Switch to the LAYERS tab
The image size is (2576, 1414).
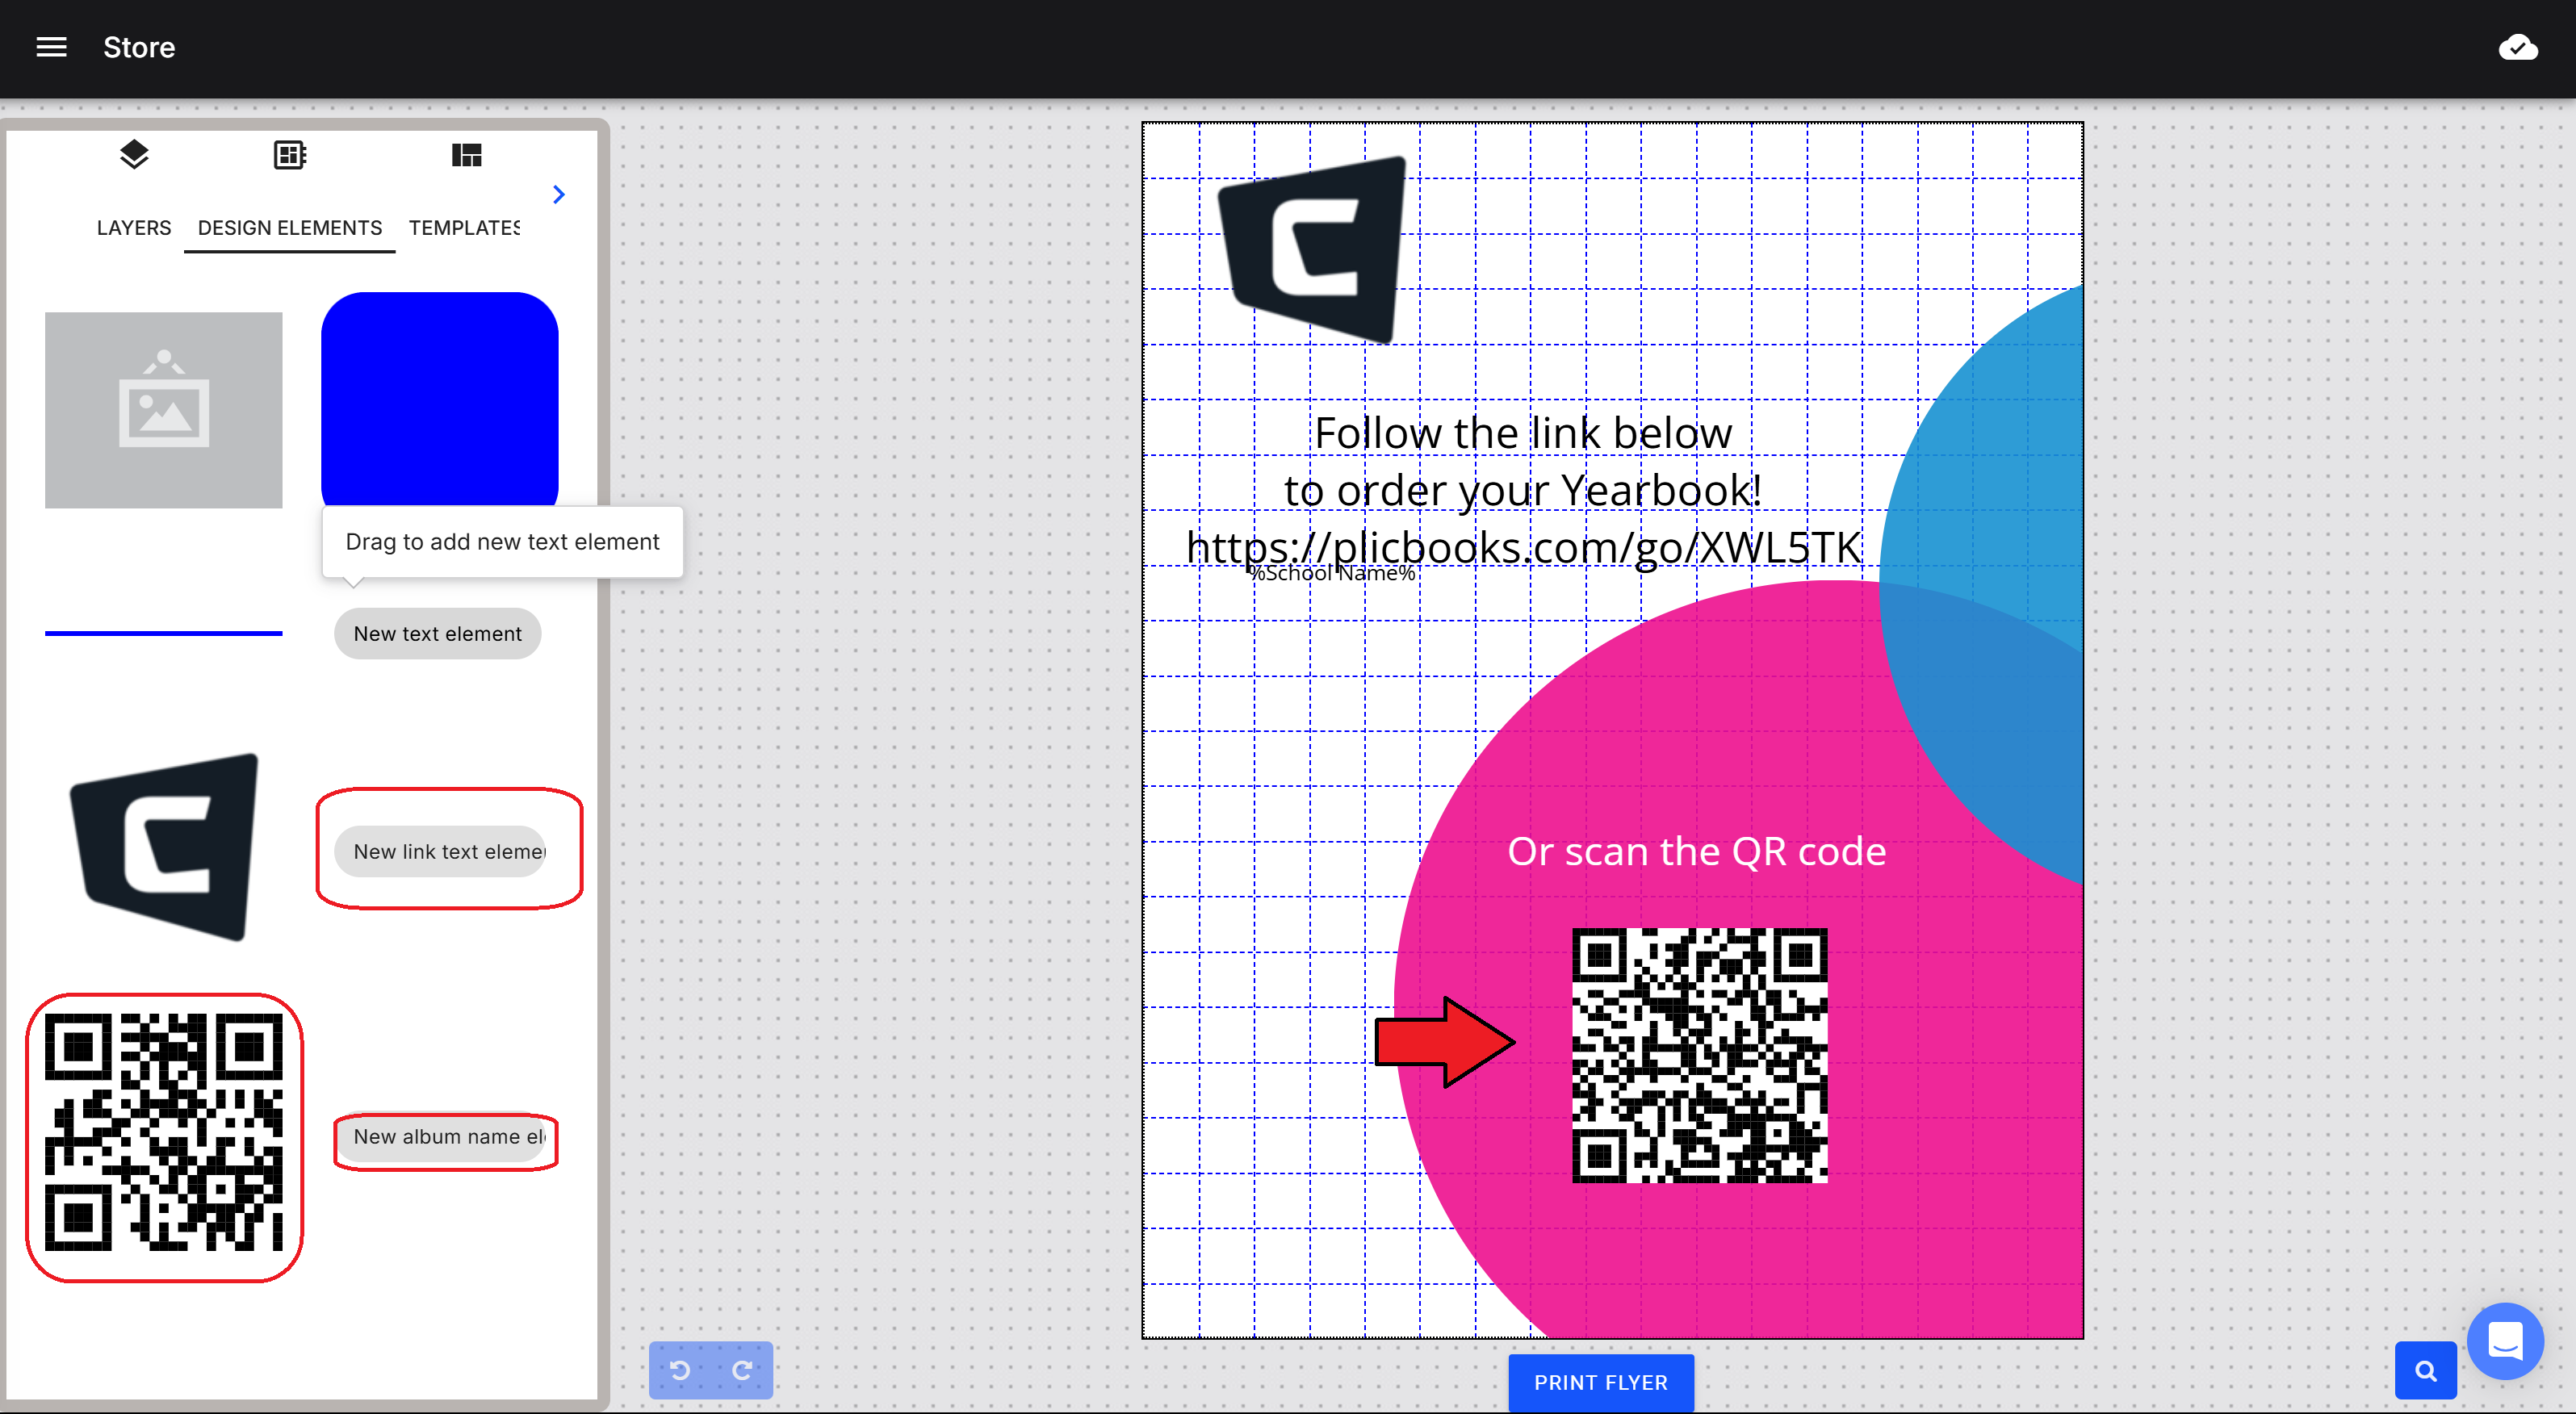tap(134, 228)
